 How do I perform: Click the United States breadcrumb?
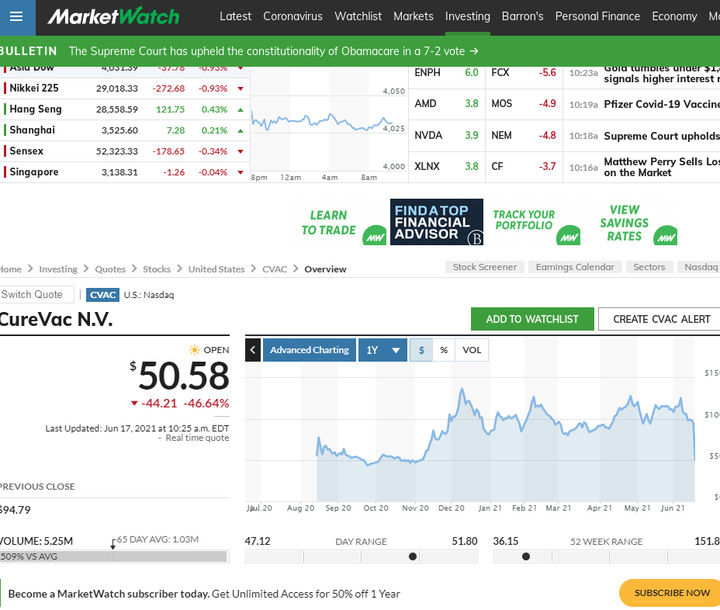pos(216,269)
